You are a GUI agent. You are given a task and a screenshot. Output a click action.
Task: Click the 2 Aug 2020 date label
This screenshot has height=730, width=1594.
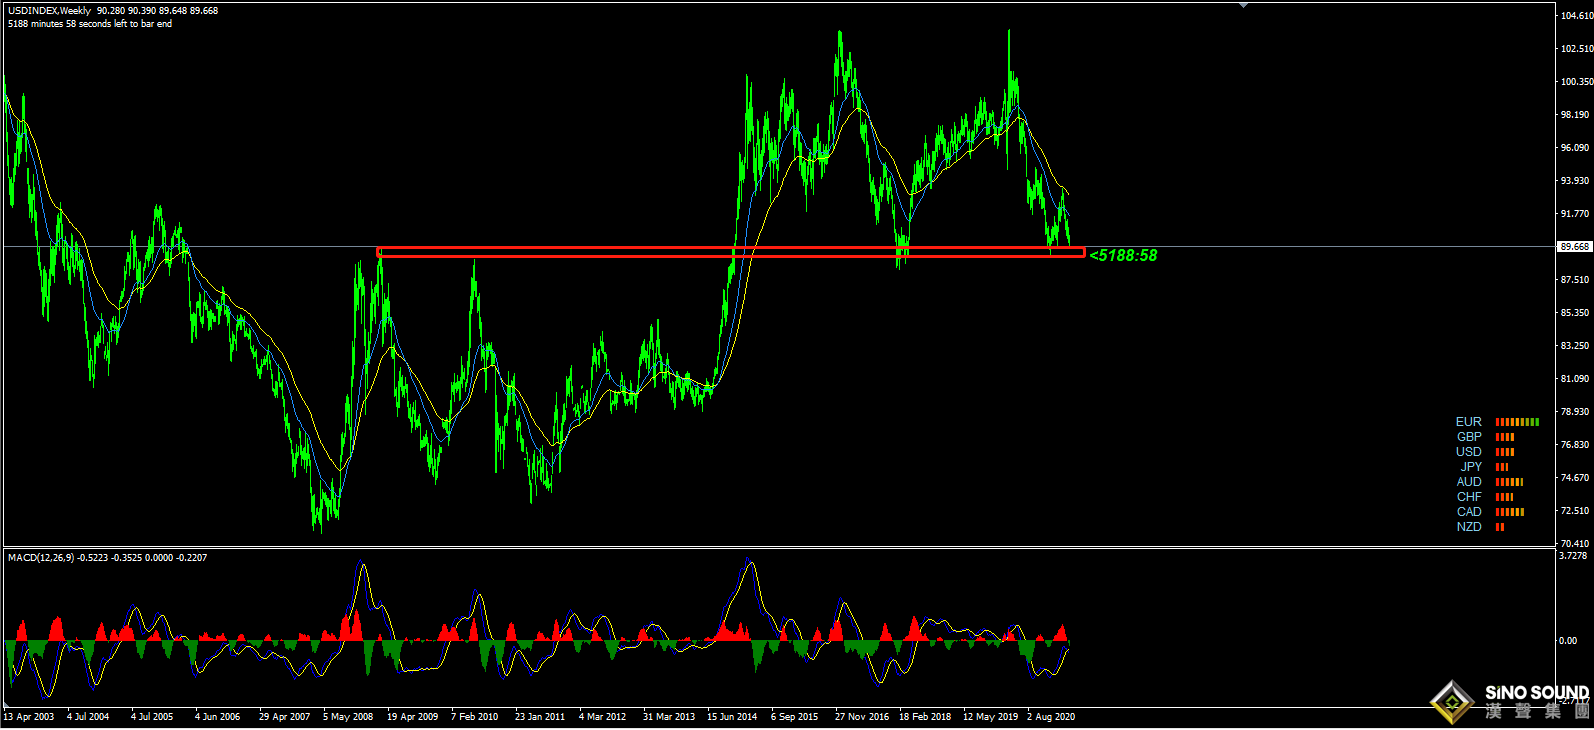1051,716
